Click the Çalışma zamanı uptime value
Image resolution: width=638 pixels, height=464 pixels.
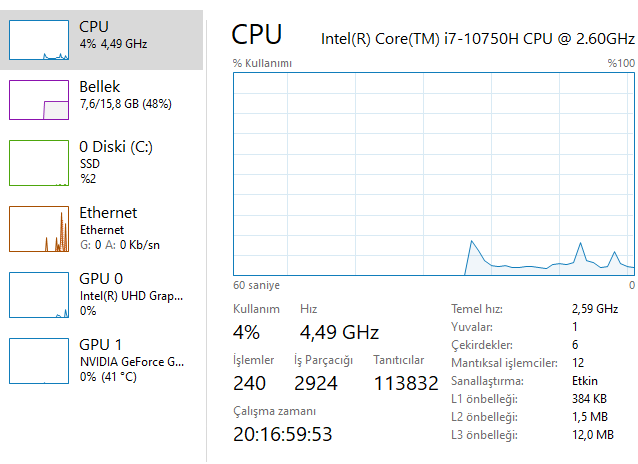point(282,434)
